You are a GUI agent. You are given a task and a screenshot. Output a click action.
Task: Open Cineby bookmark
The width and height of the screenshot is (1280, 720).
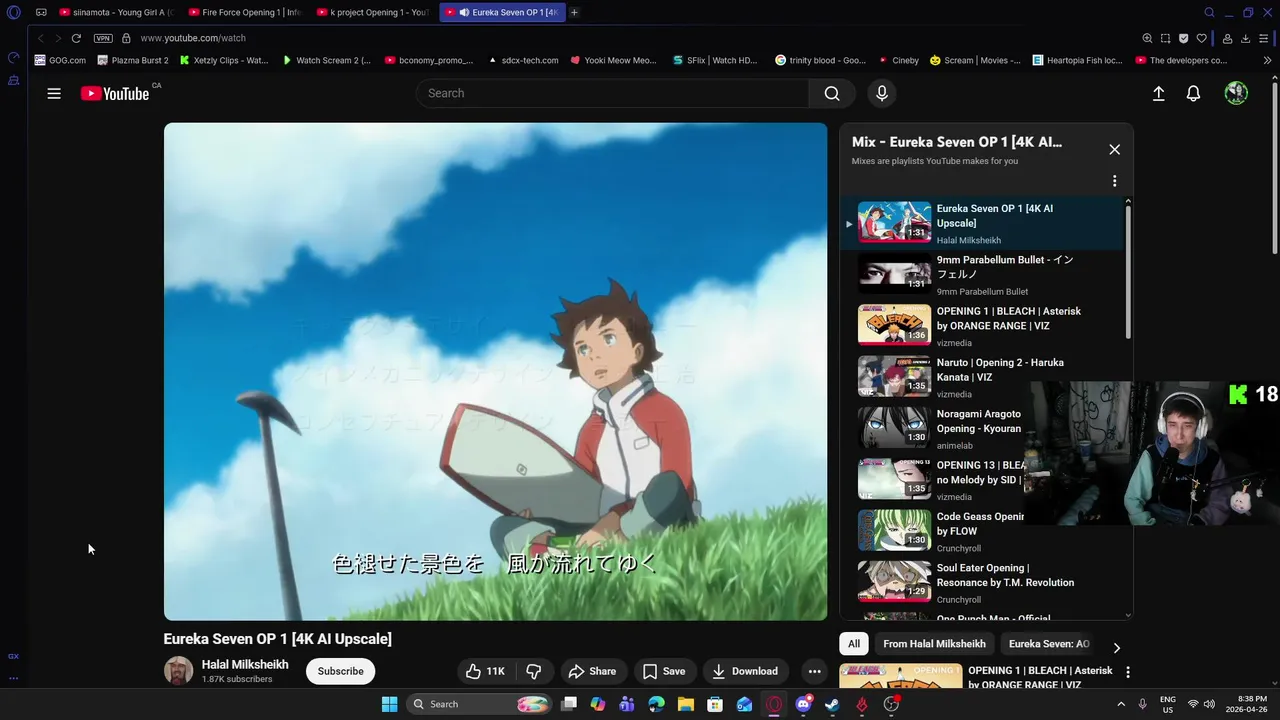point(898,60)
